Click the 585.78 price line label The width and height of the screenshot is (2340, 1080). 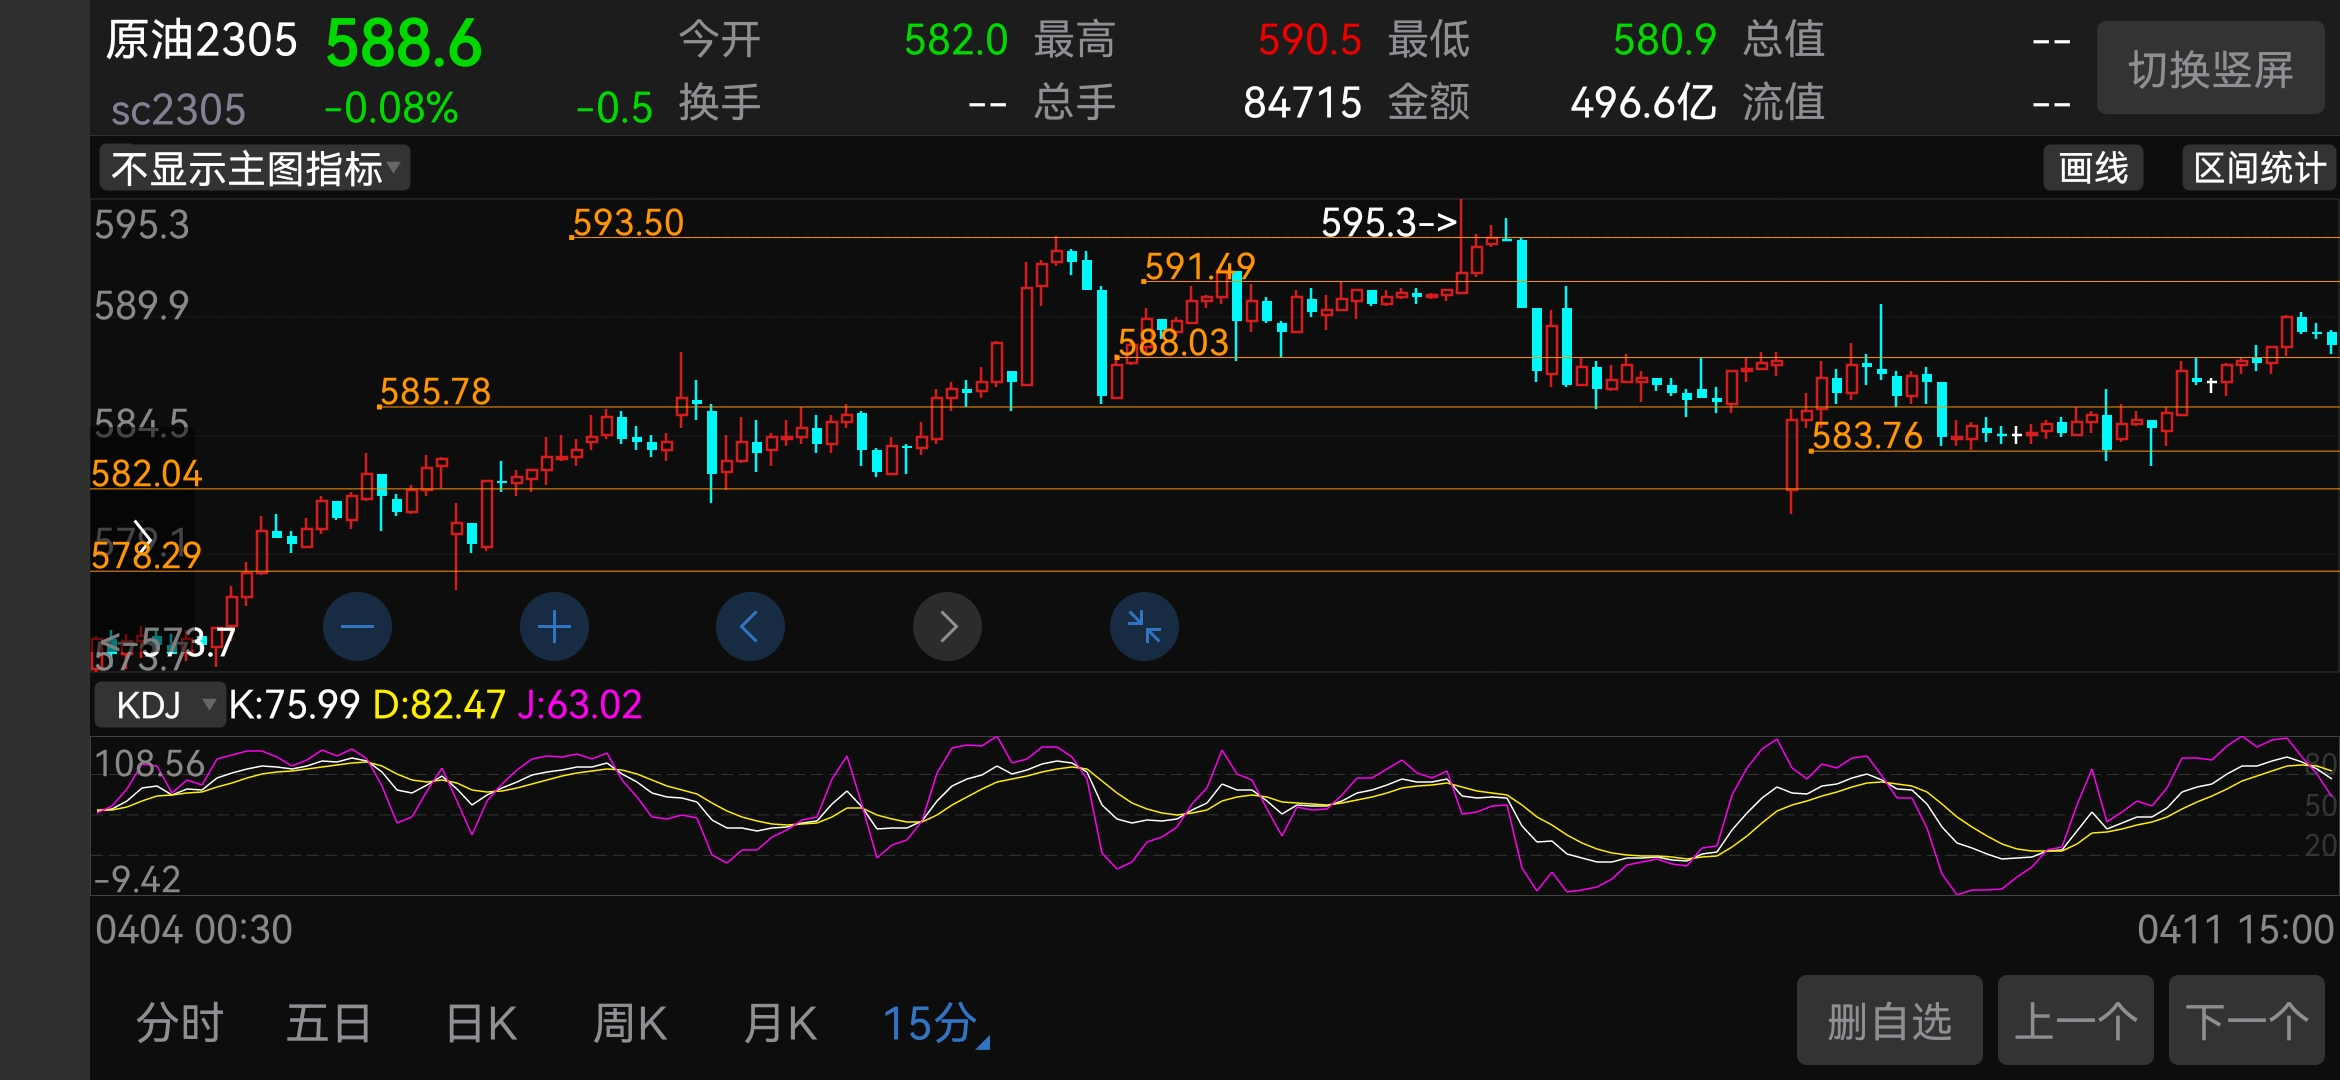(x=435, y=391)
